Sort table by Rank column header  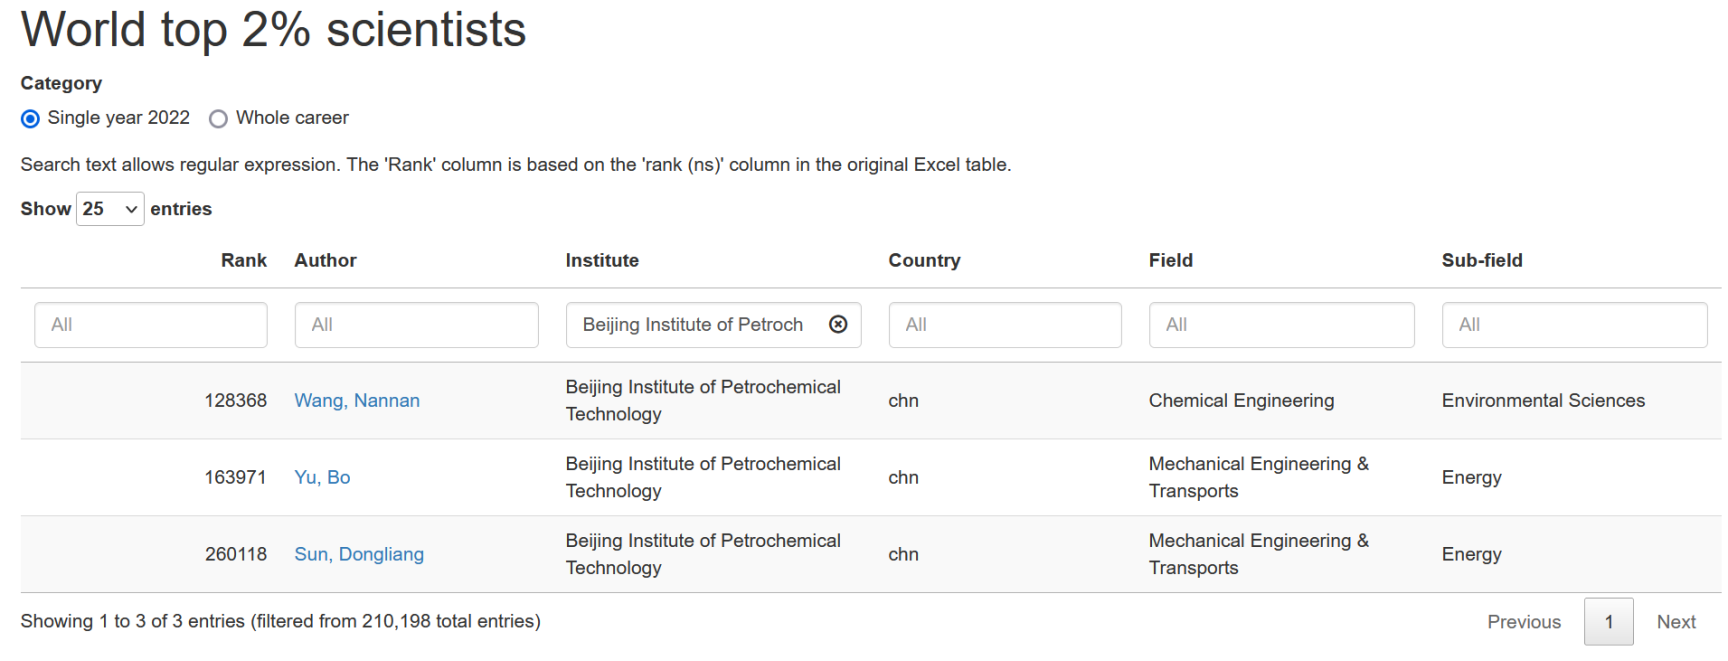tap(243, 260)
